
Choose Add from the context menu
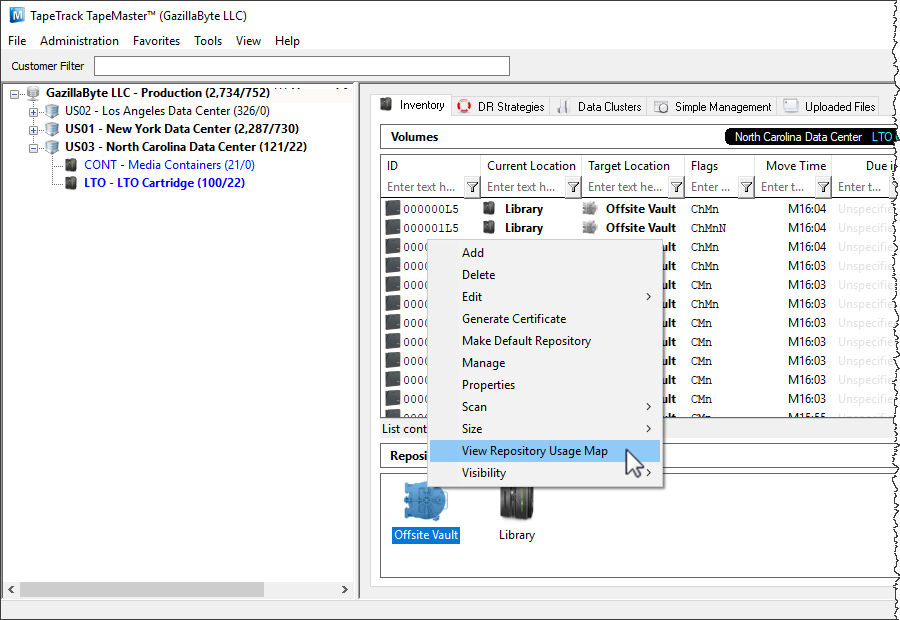545,253
